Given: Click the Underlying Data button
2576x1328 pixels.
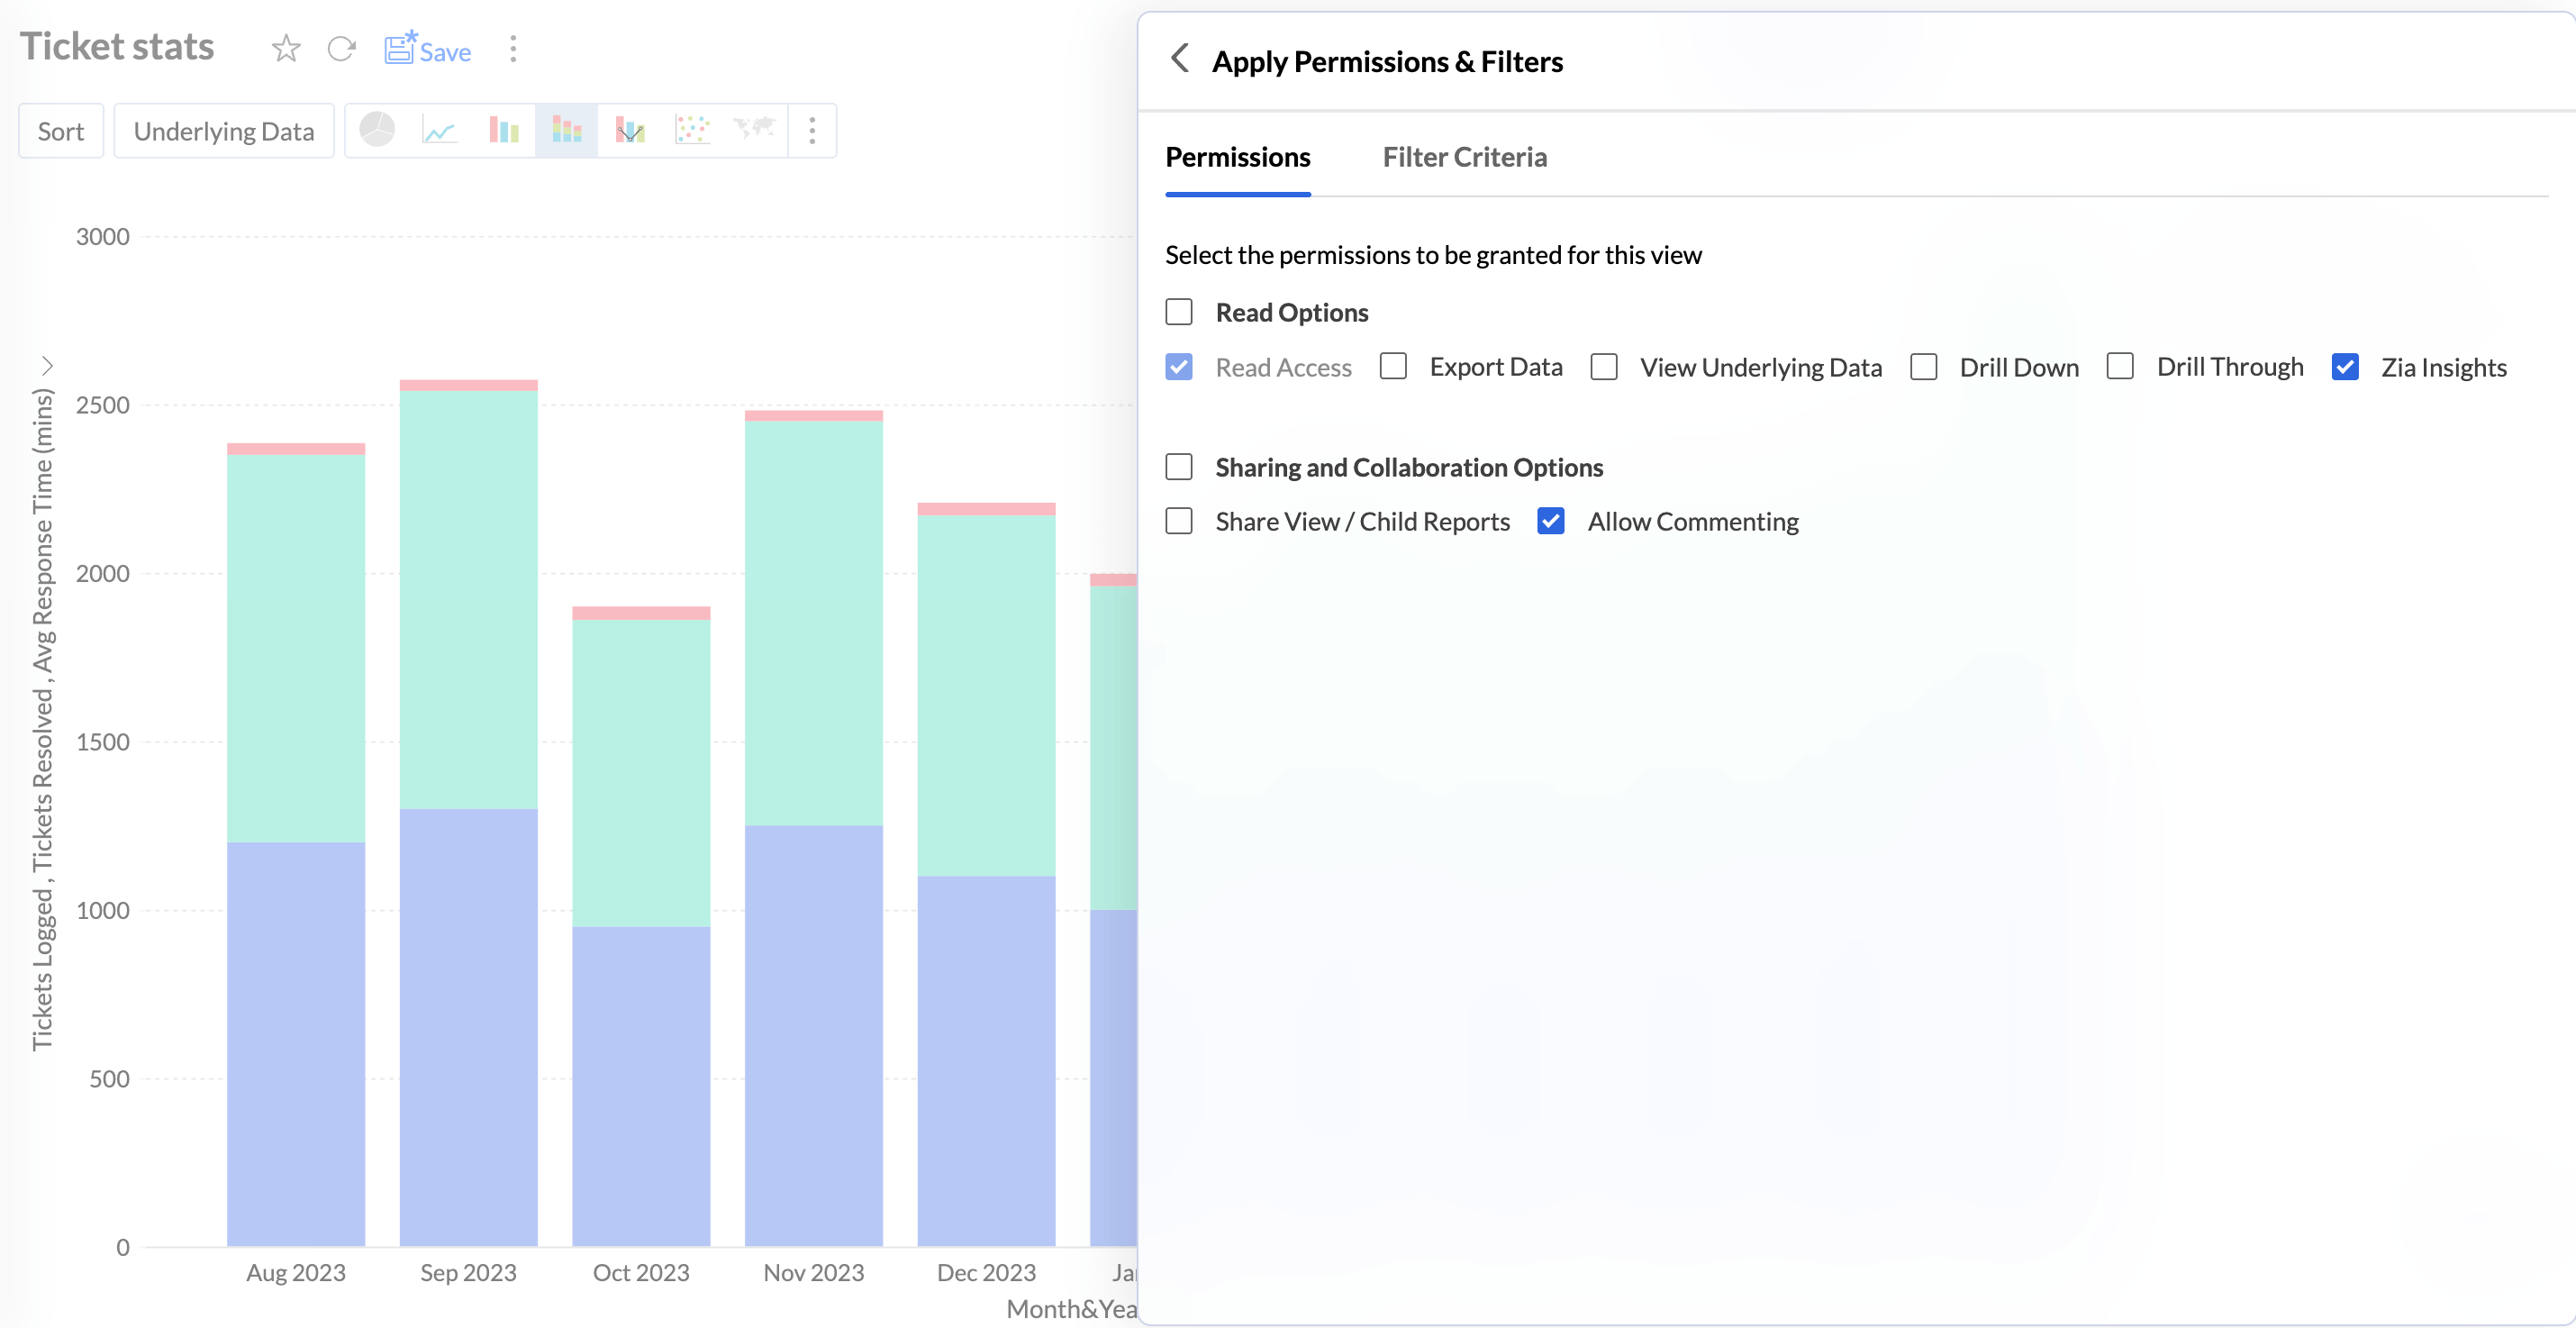Looking at the screenshot, I should 224,131.
